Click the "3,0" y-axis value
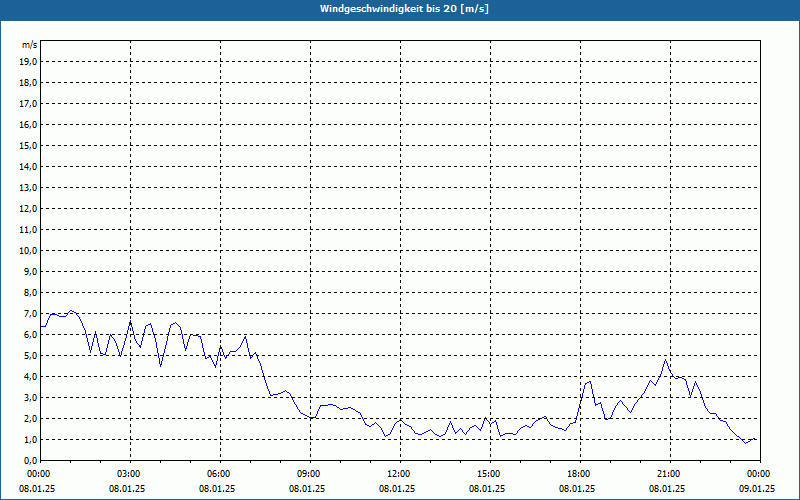This screenshot has height=500, width=800. (x=30, y=397)
